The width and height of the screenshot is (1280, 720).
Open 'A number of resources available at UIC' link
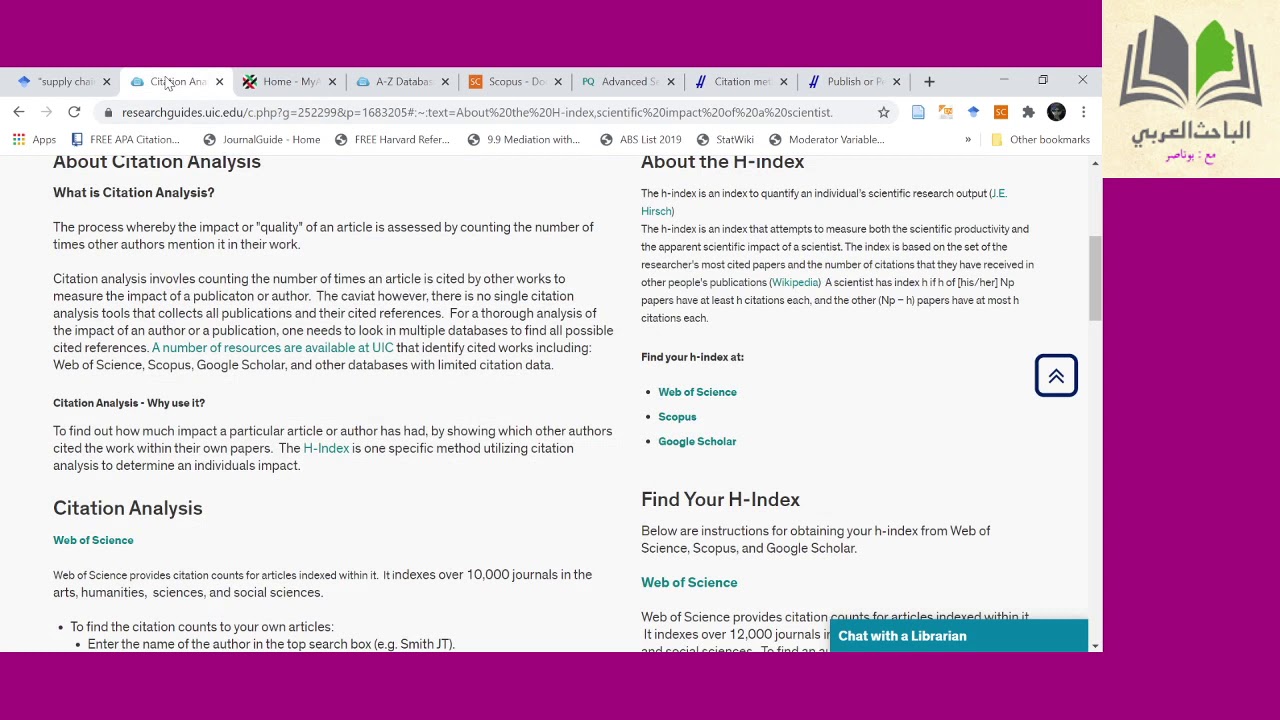tap(272, 348)
